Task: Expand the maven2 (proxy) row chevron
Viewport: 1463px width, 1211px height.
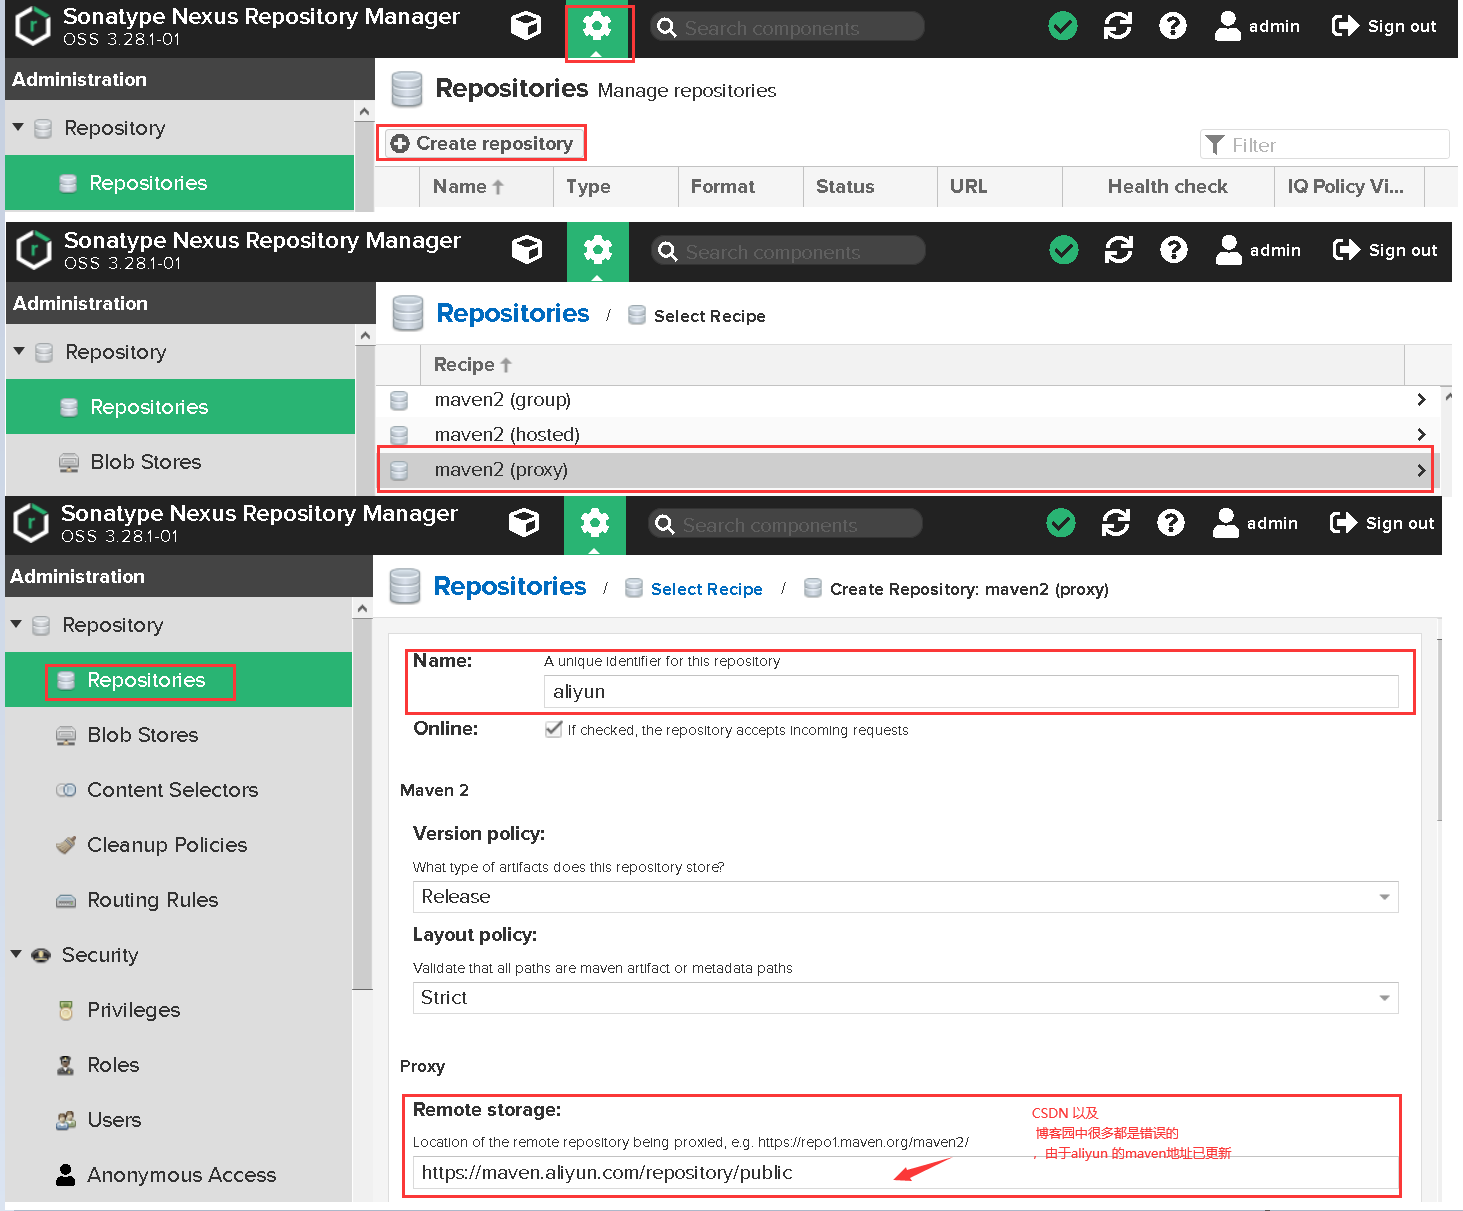Action: click(1421, 470)
